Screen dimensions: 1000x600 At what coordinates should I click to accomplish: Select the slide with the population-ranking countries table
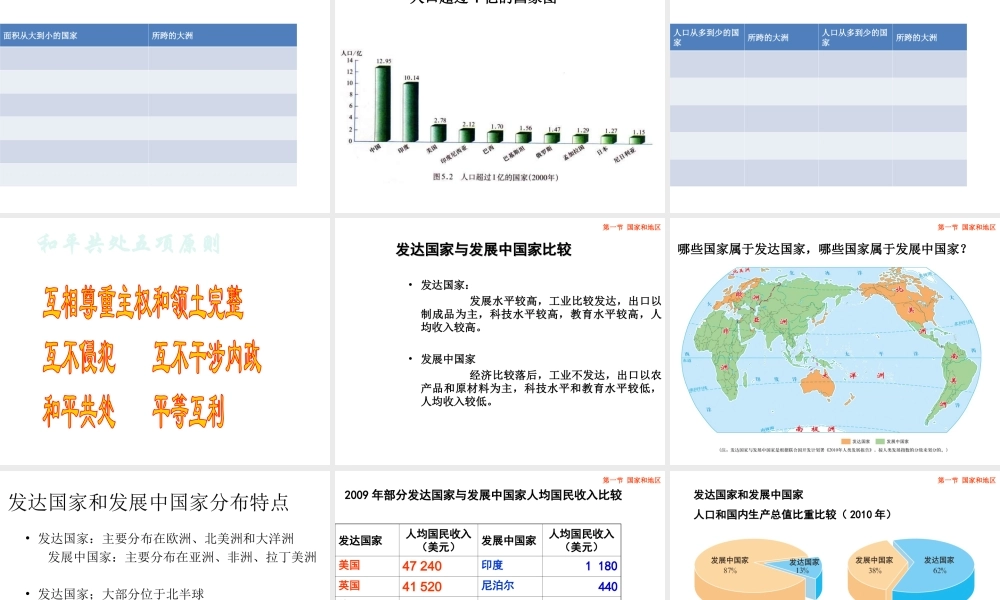coord(835,106)
